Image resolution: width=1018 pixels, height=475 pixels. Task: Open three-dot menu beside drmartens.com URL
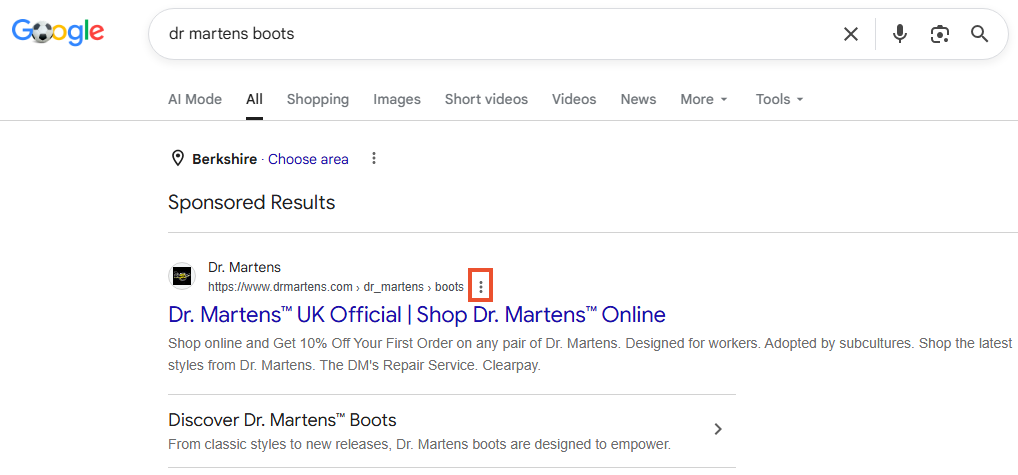click(x=480, y=286)
